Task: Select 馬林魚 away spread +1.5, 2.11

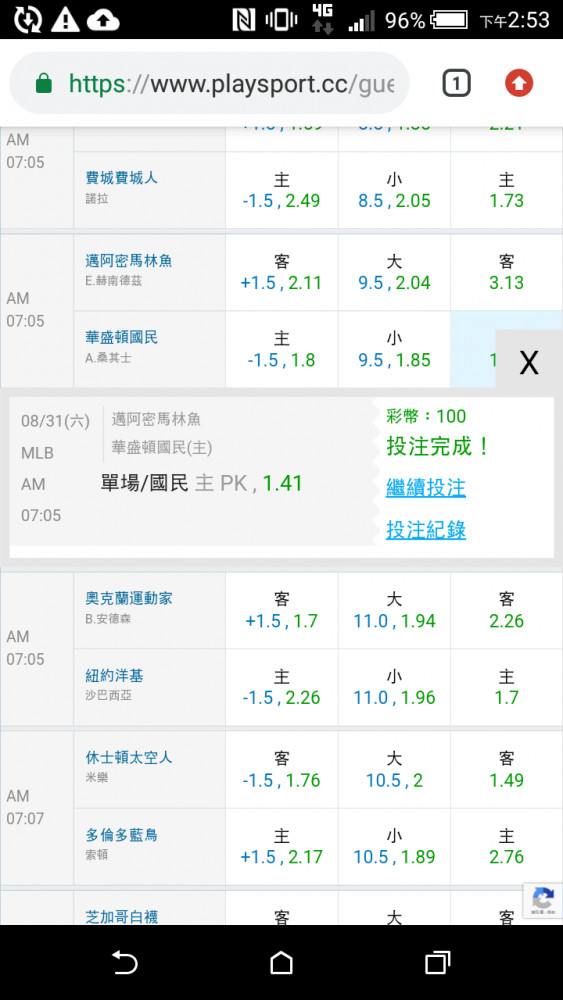Action: pos(282,272)
